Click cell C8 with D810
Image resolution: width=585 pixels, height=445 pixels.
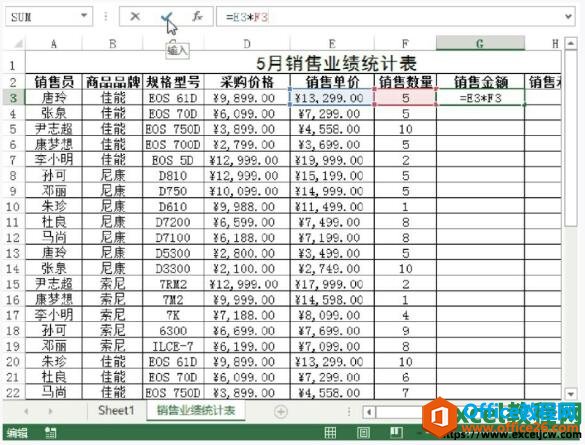pos(173,176)
